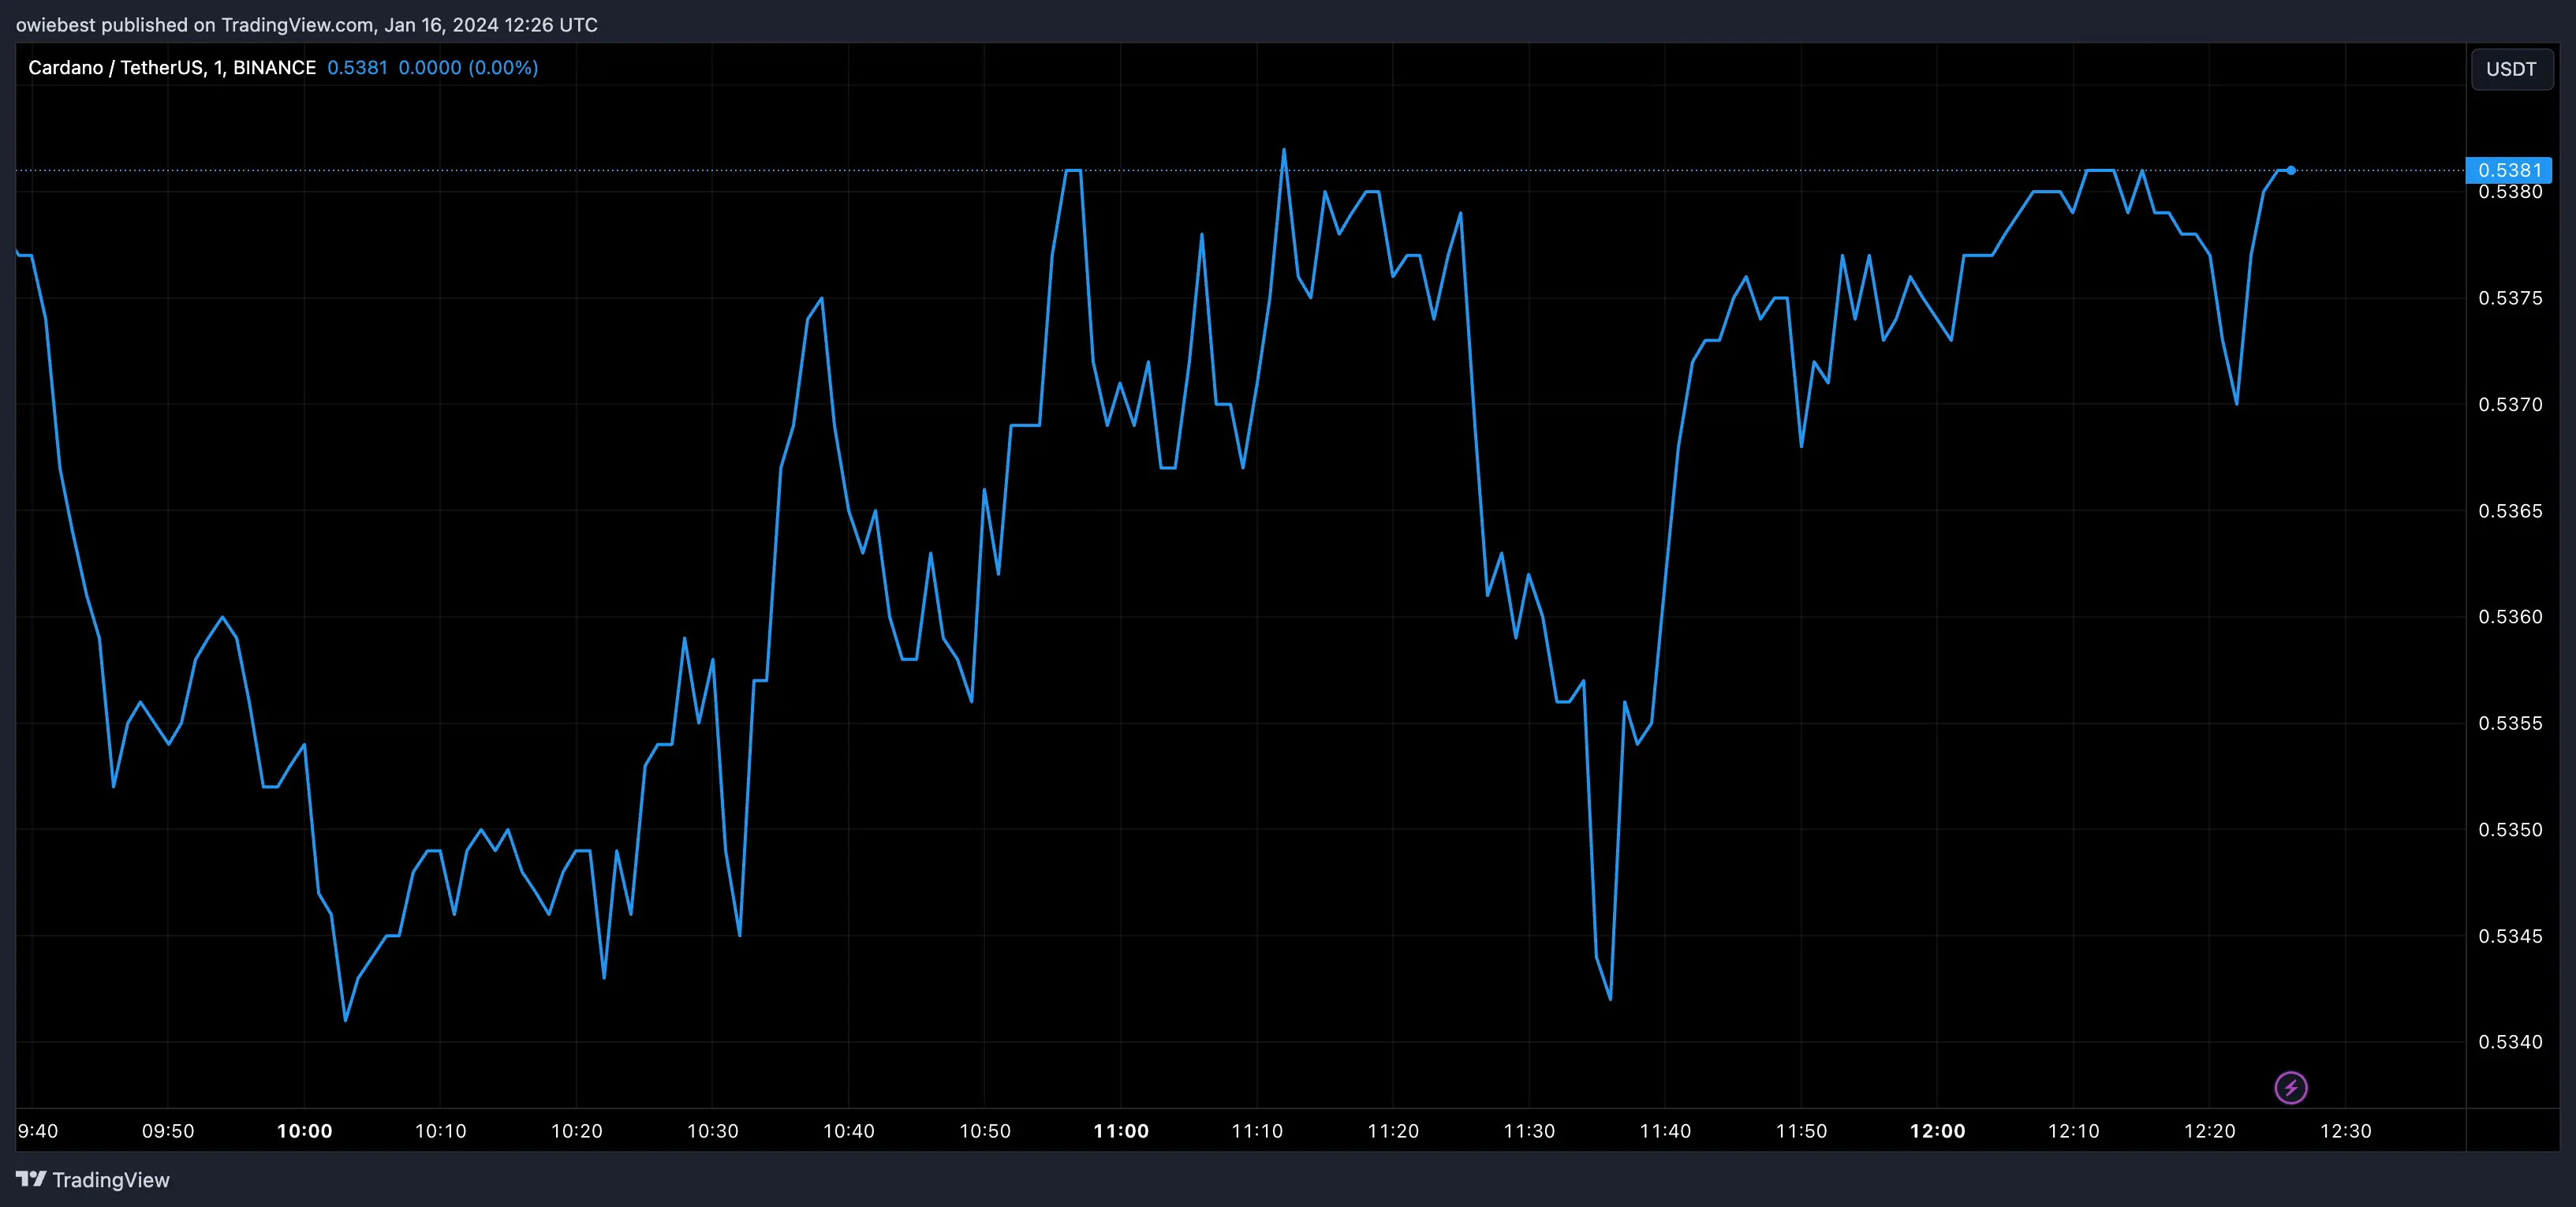
Task: Select the TradingView.com link in the header
Action: tap(296, 24)
